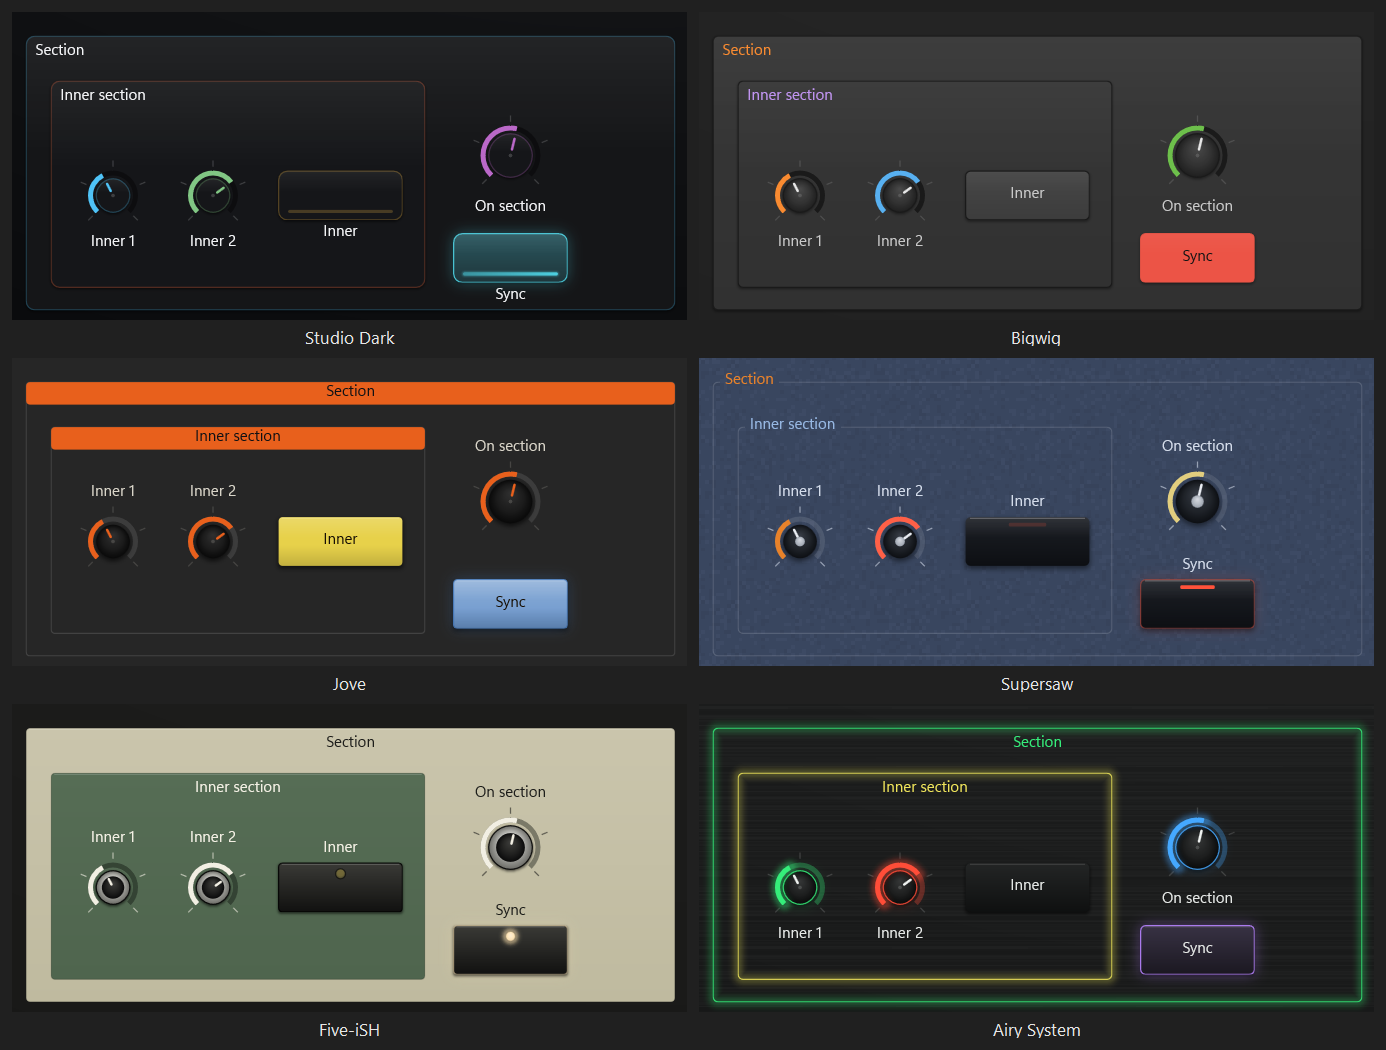The image size is (1386, 1050).
Task: Click the Inner 1 knob in Jove
Action: coord(112,541)
